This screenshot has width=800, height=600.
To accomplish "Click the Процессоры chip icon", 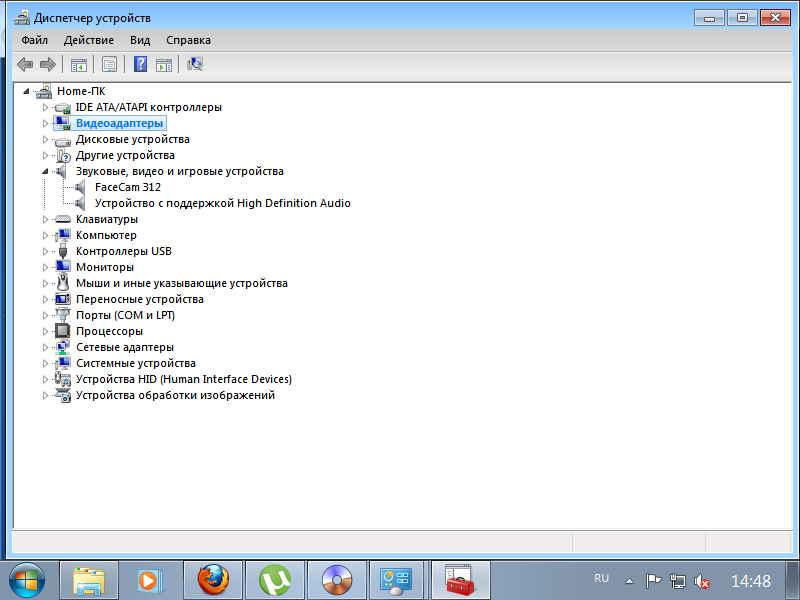I will pos(63,331).
